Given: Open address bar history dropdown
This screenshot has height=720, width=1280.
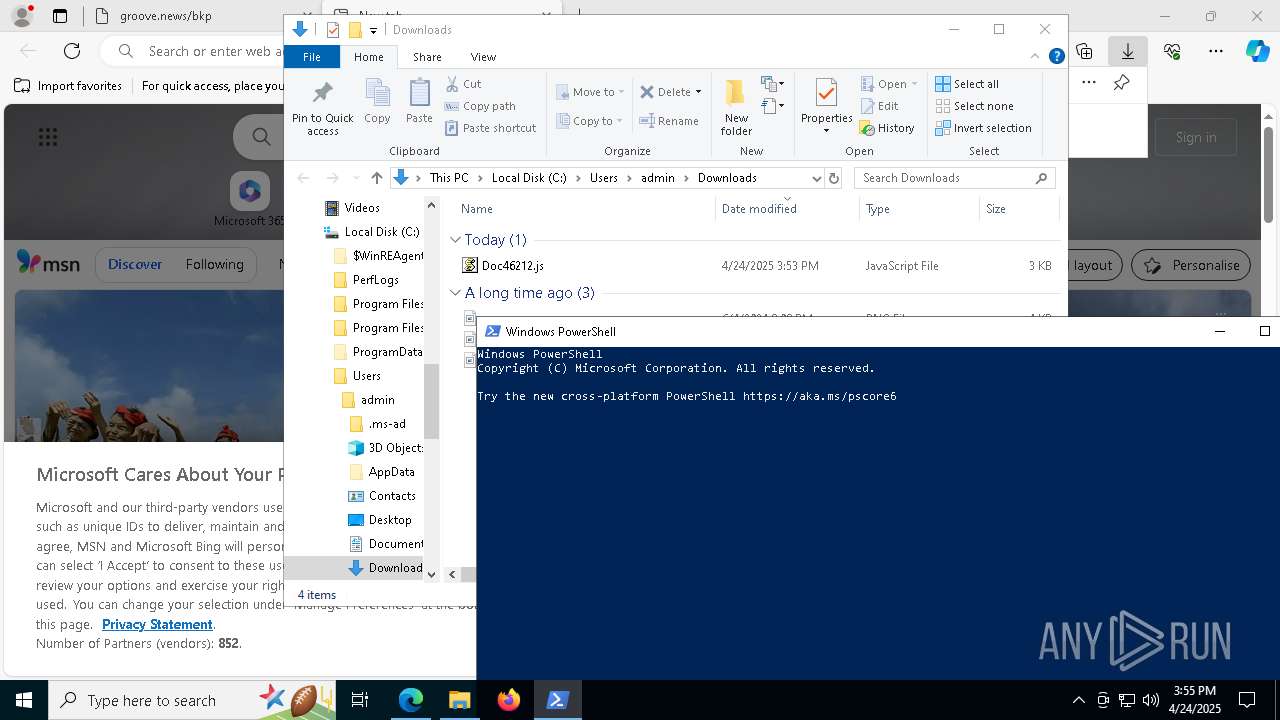Looking at the screenshot, I should pyautogui.click(x=816, y=178).
